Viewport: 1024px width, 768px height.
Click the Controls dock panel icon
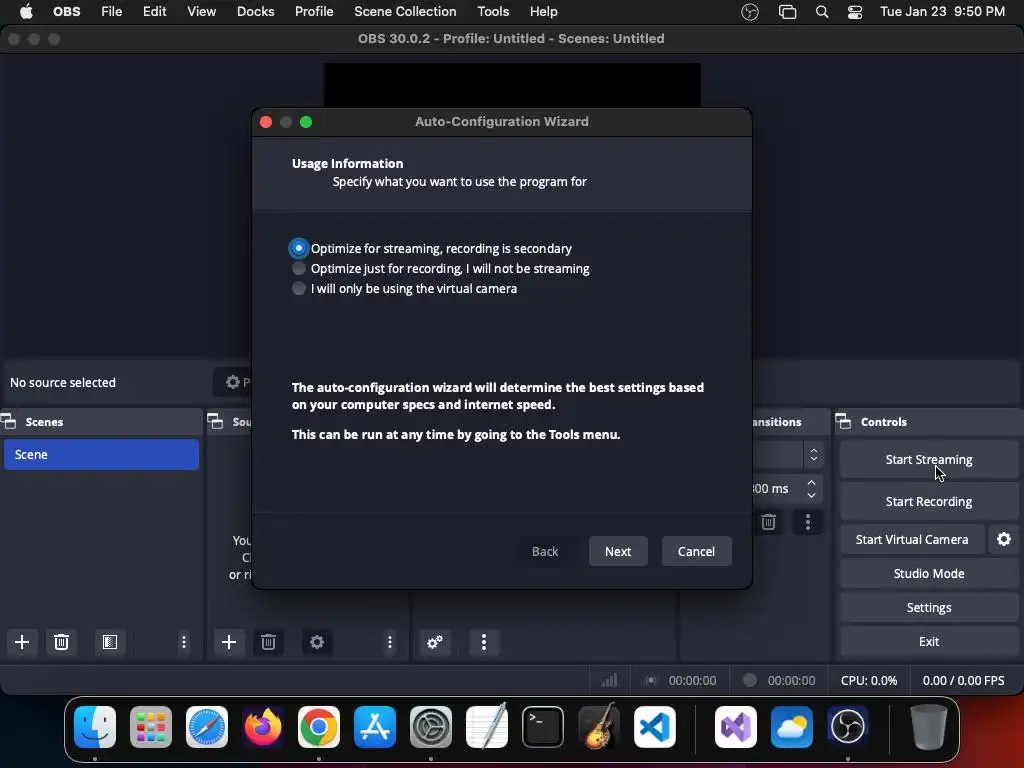[x=844, y=422]
